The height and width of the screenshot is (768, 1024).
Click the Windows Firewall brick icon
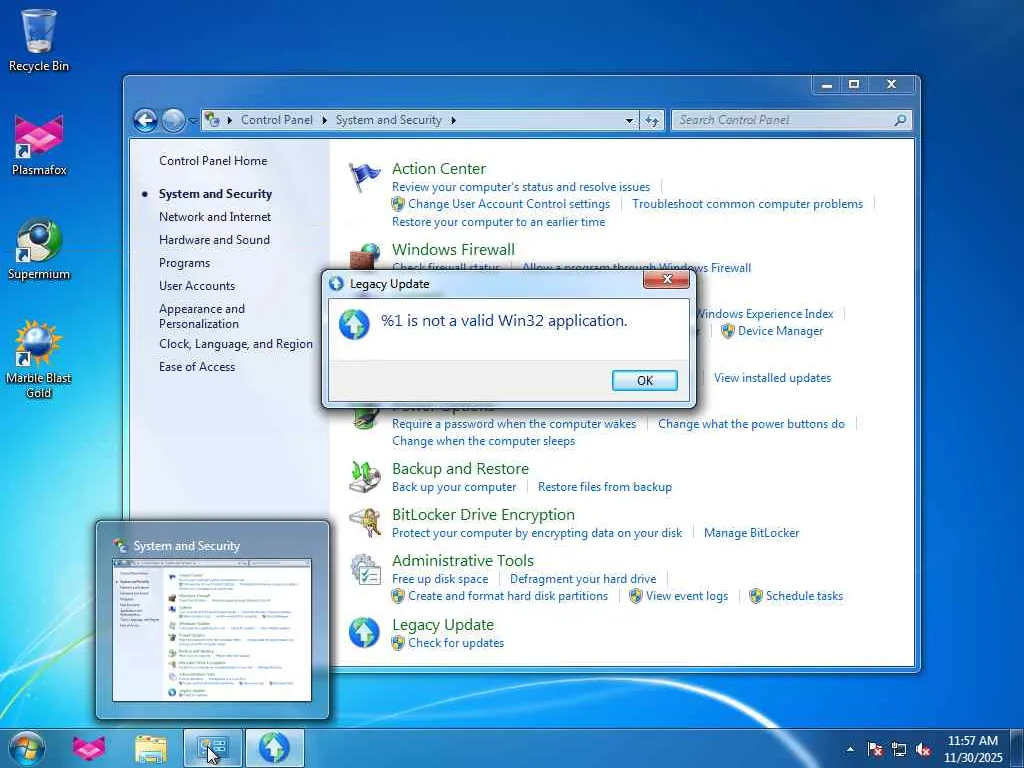click(x=364, y=257)
